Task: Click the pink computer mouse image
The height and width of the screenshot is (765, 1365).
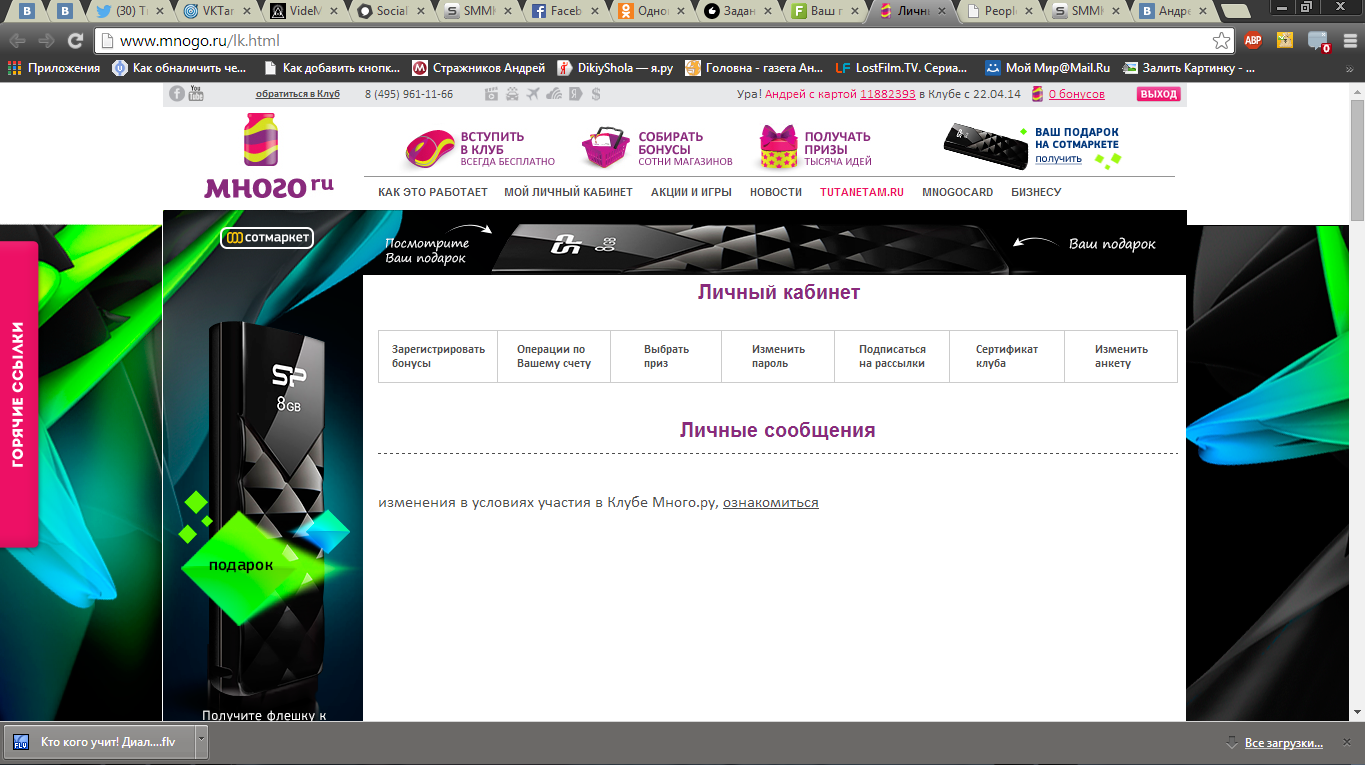Action: click(430, 148)
